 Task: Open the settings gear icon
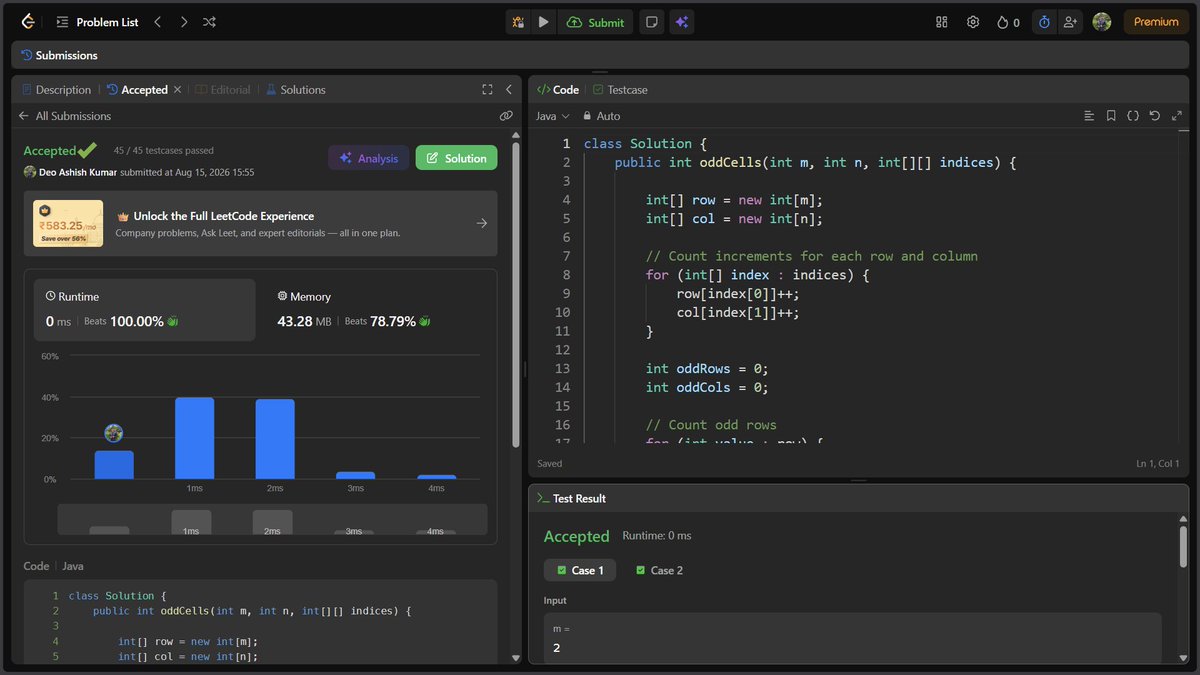tap(973, 22)
